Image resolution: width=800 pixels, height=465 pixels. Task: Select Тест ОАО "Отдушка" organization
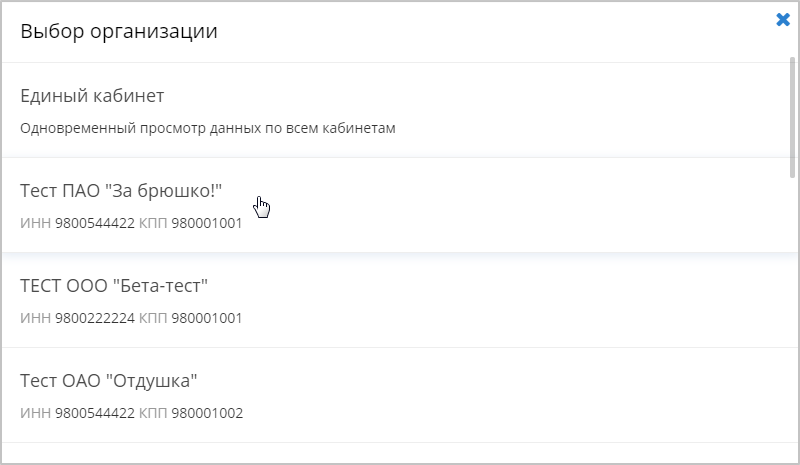pos(110,381)
